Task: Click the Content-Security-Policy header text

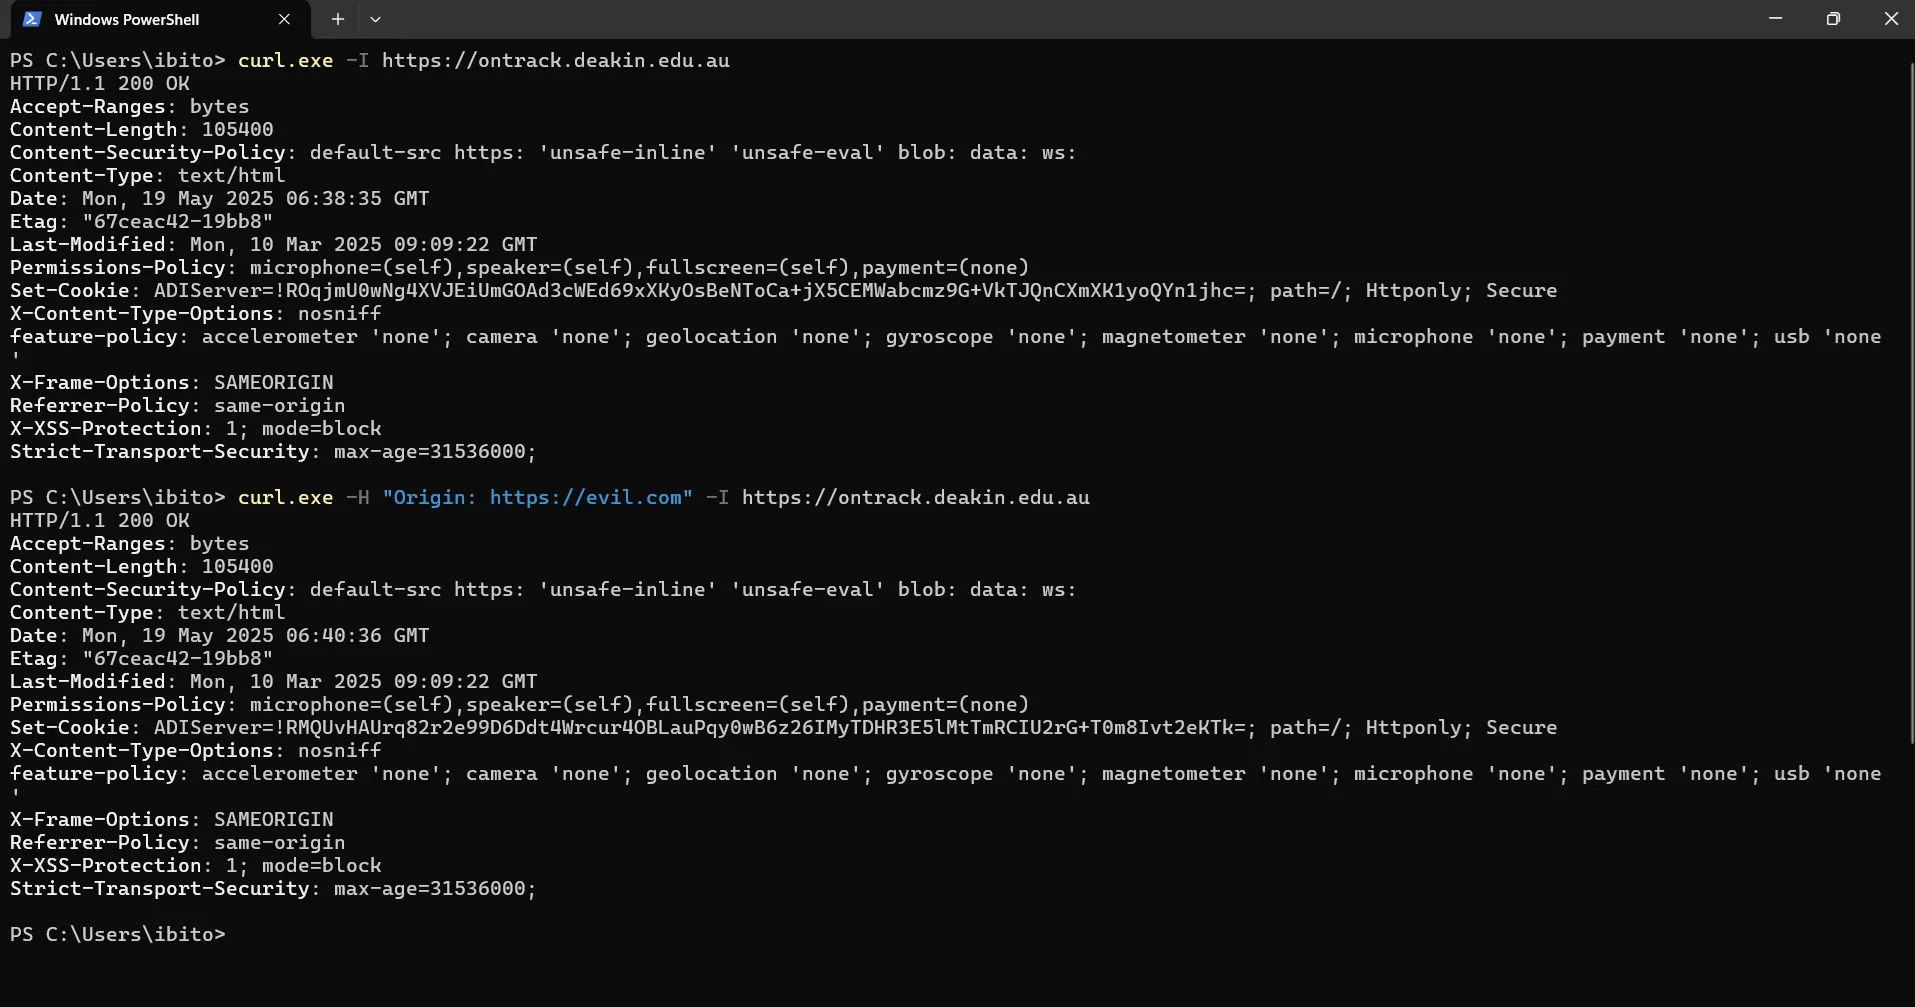Action: 148,152
